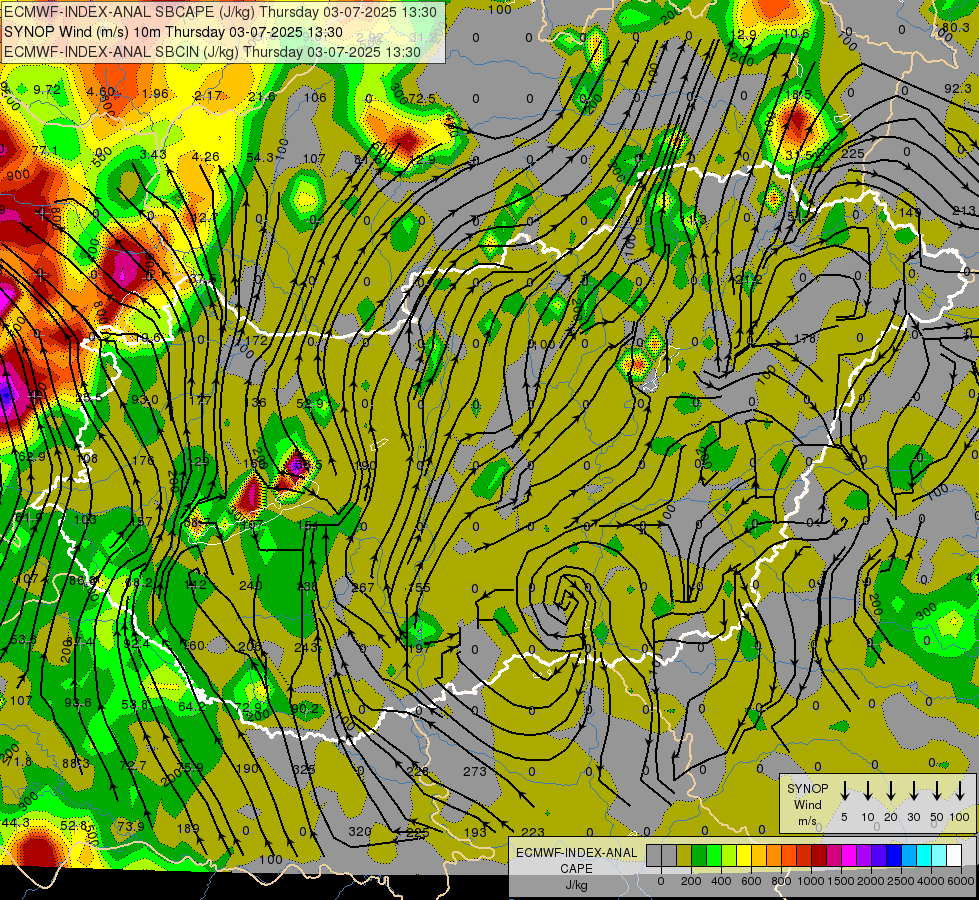Select the dark green CAPE legend swatch
The width and height of the screenshot is (979, 900).
[699, 855]
